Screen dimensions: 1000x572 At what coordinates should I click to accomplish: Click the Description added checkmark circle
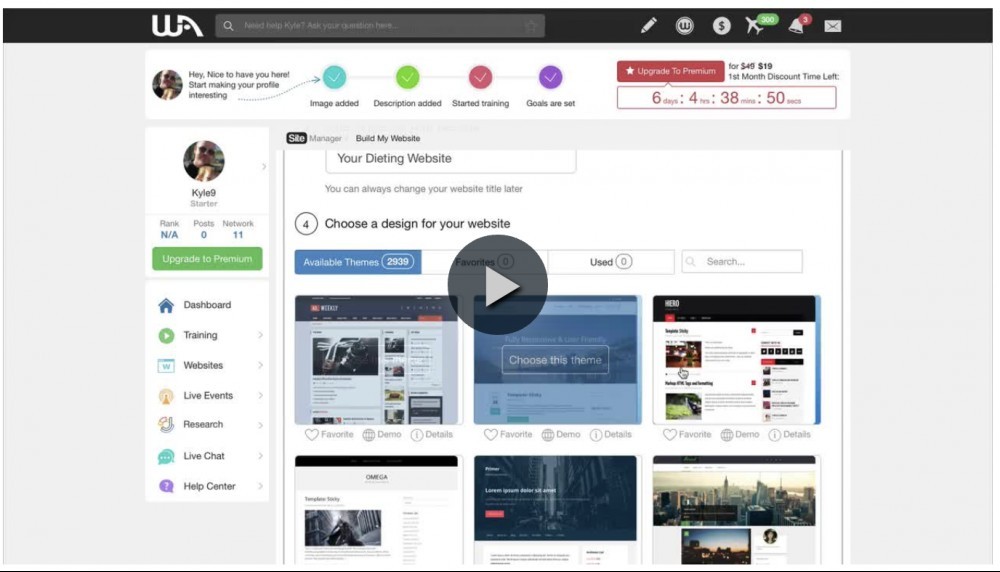click(407, 77)
